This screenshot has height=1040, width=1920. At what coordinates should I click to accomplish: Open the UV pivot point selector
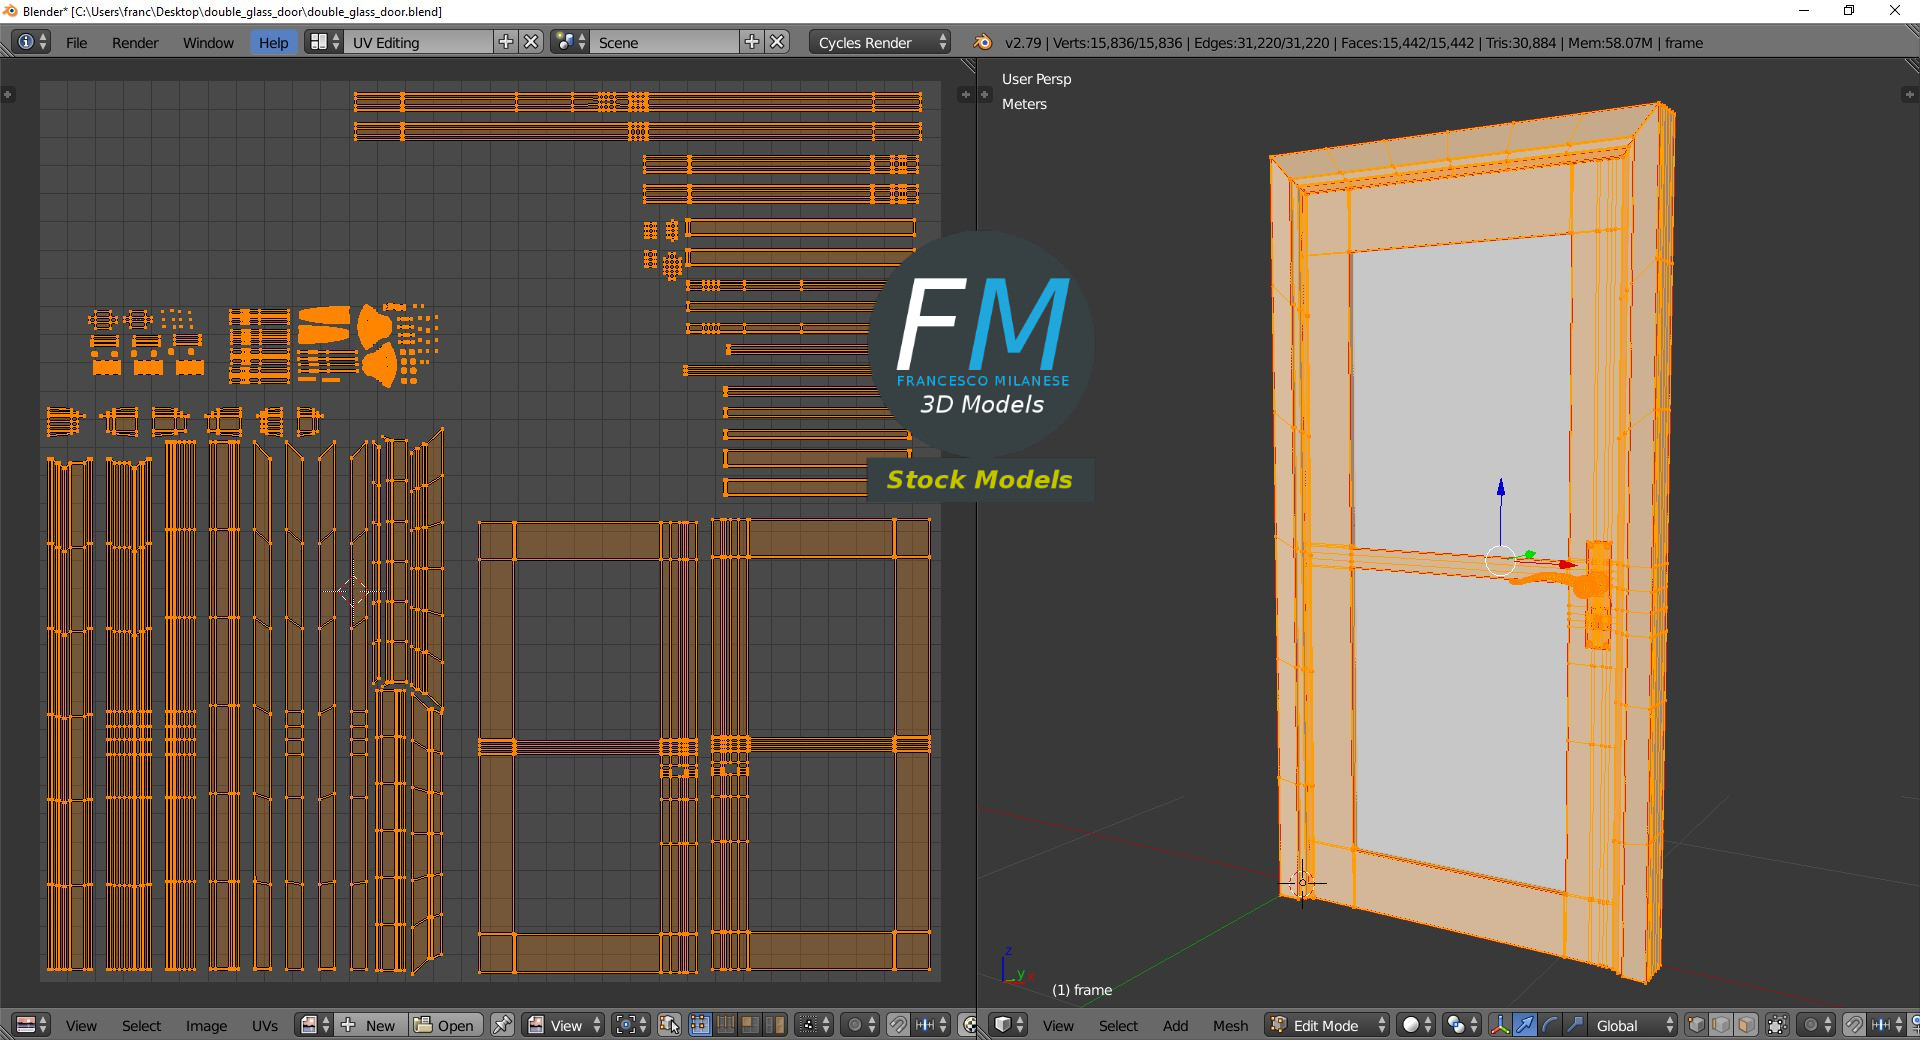click(x=631, y=1025)
